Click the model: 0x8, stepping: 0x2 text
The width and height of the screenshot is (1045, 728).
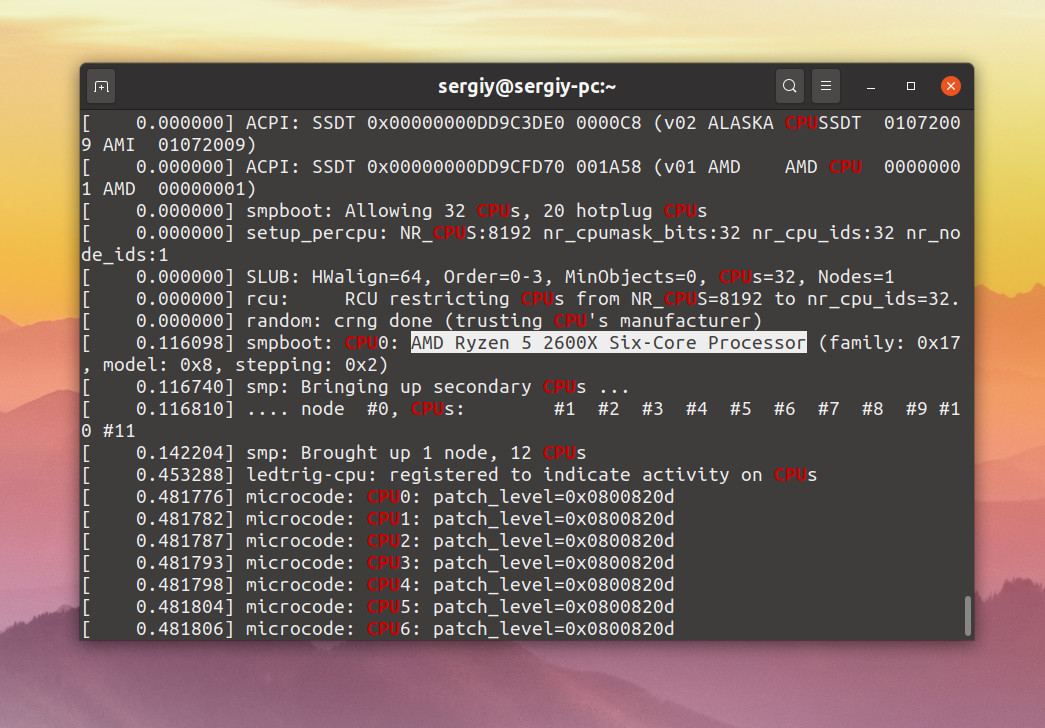coord(245,365)
